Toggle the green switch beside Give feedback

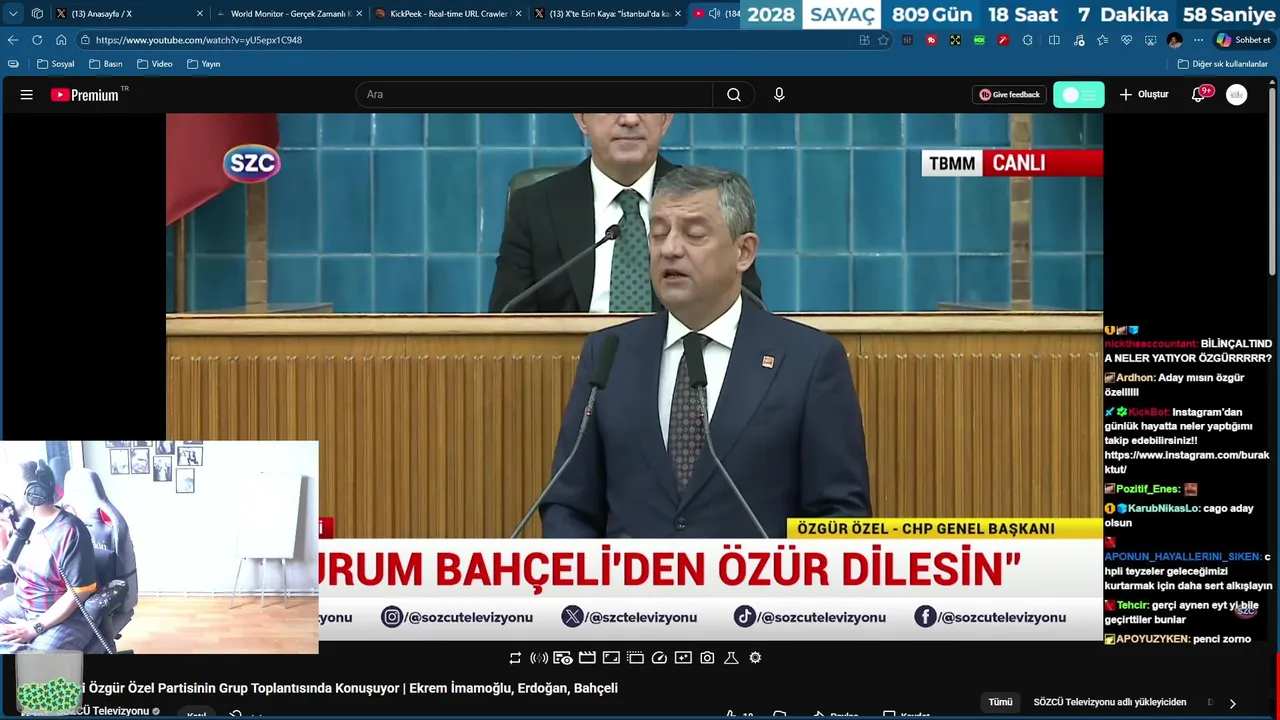1079,94
